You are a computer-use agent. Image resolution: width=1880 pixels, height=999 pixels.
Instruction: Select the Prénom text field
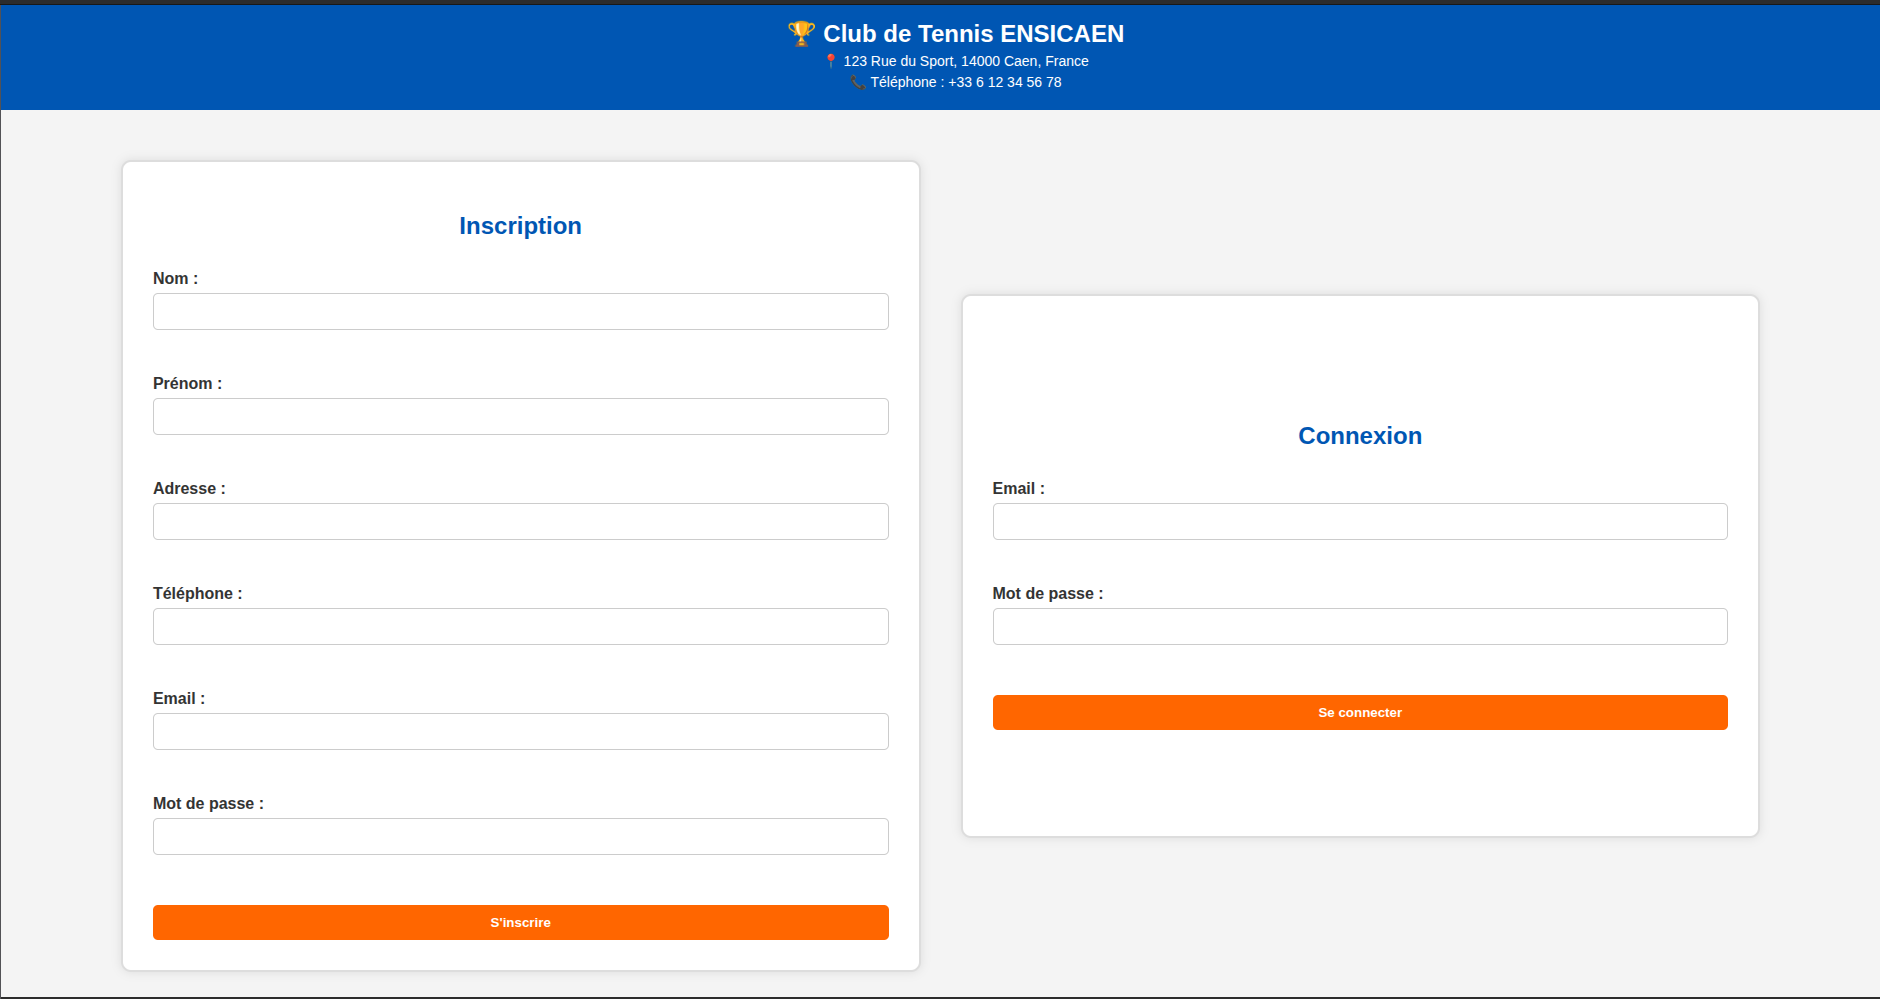(x=520, y=416)
